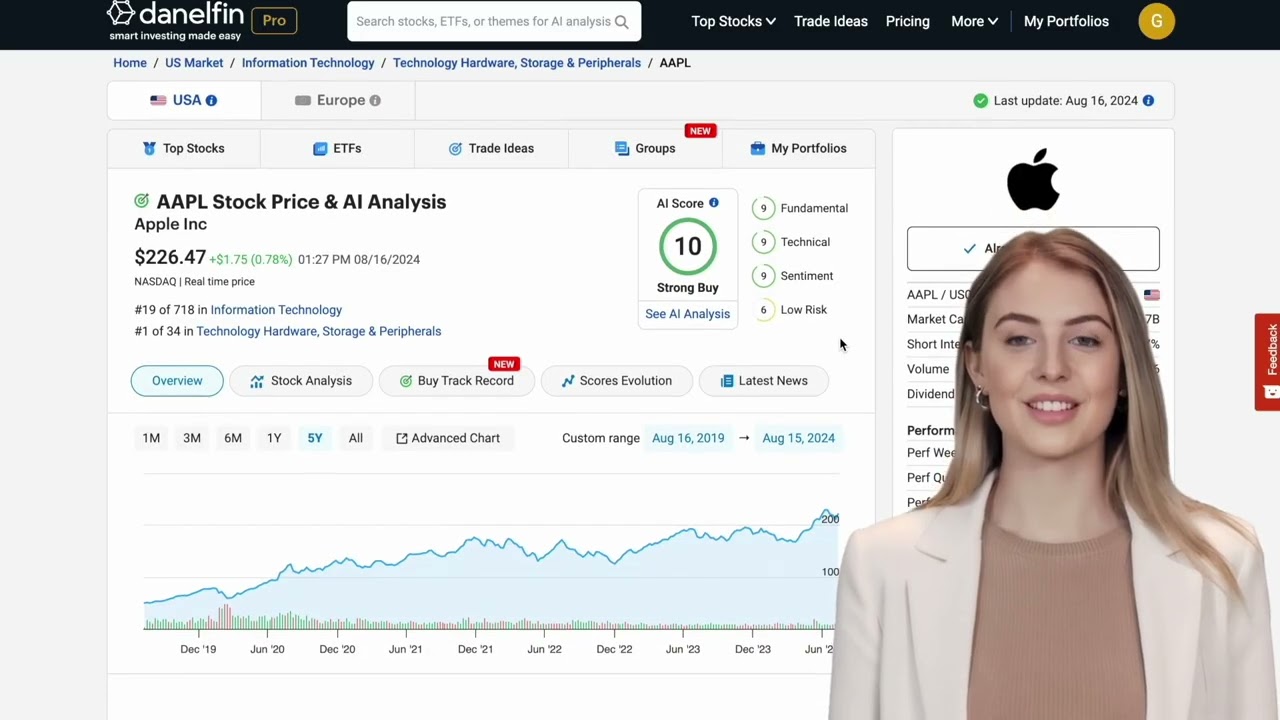
Task: Click the Fundamental score 9 badge
Action: pos(763,208)
